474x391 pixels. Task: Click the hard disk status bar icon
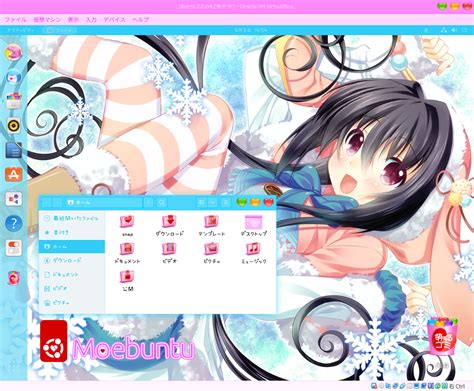pyautogui.click(x=374, y=386)
